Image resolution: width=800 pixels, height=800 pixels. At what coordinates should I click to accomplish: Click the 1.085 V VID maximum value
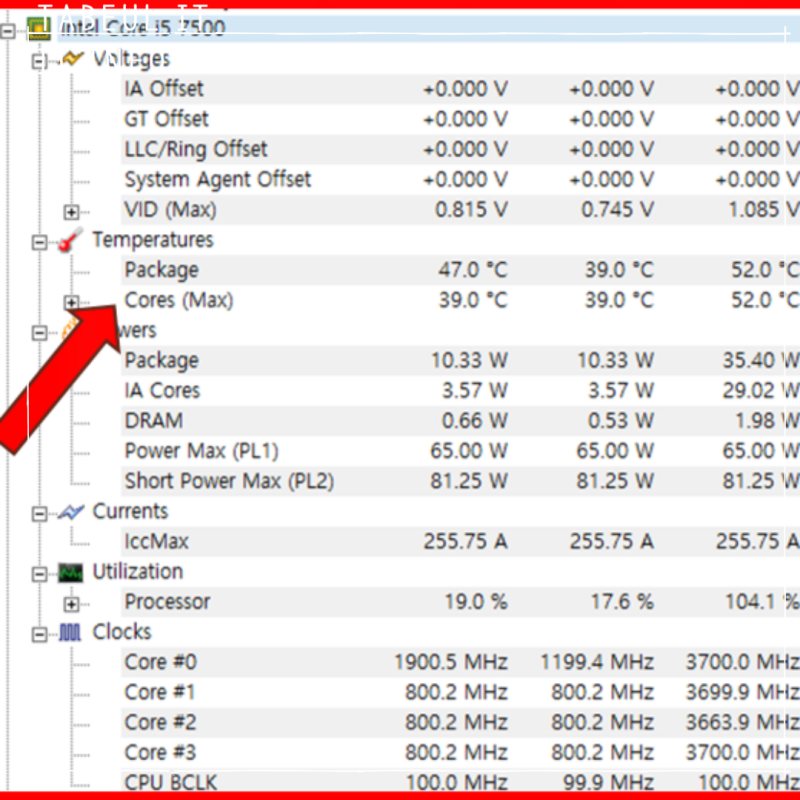point(763,210)
